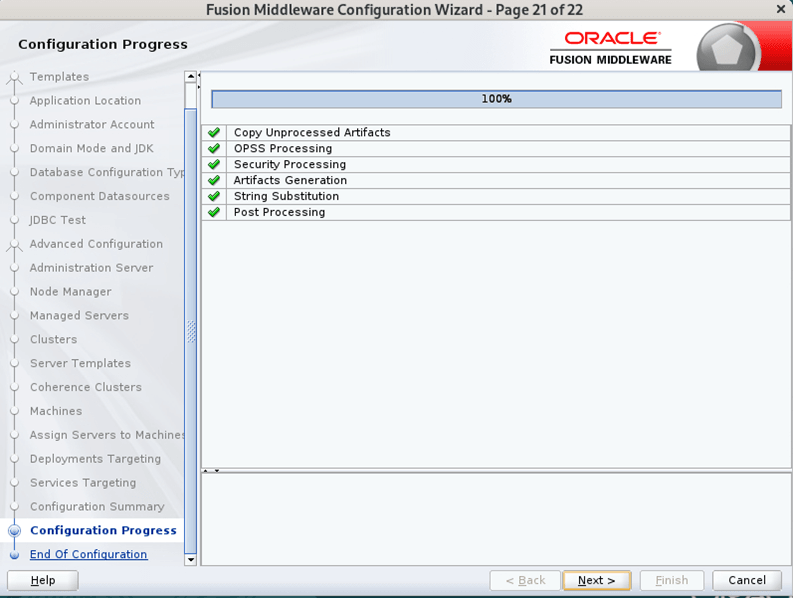
Task: Select the Domain Mode and JDK step
Action: 92,148
